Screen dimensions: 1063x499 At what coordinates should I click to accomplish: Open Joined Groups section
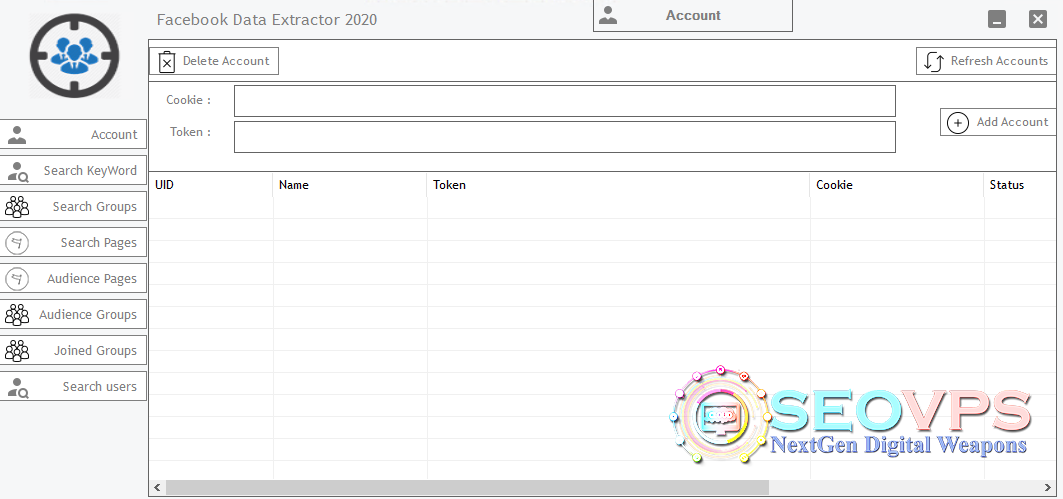point(73,350)
